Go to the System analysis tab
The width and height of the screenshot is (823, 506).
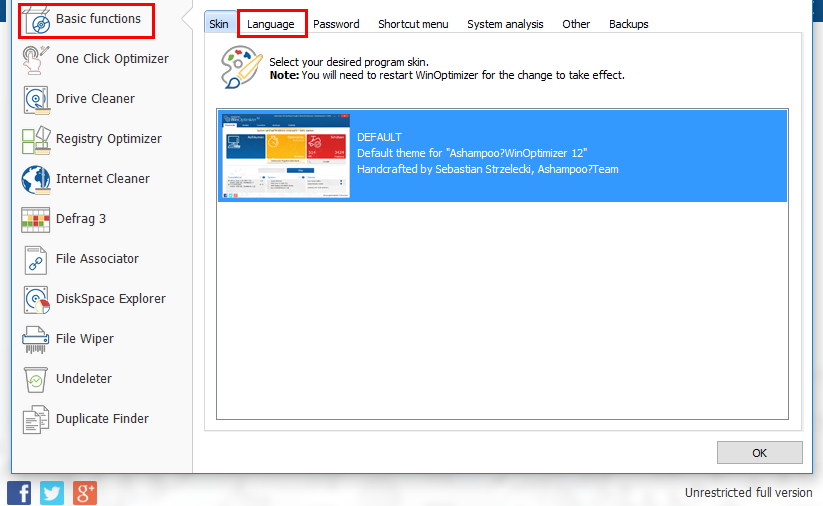point(505,24)
